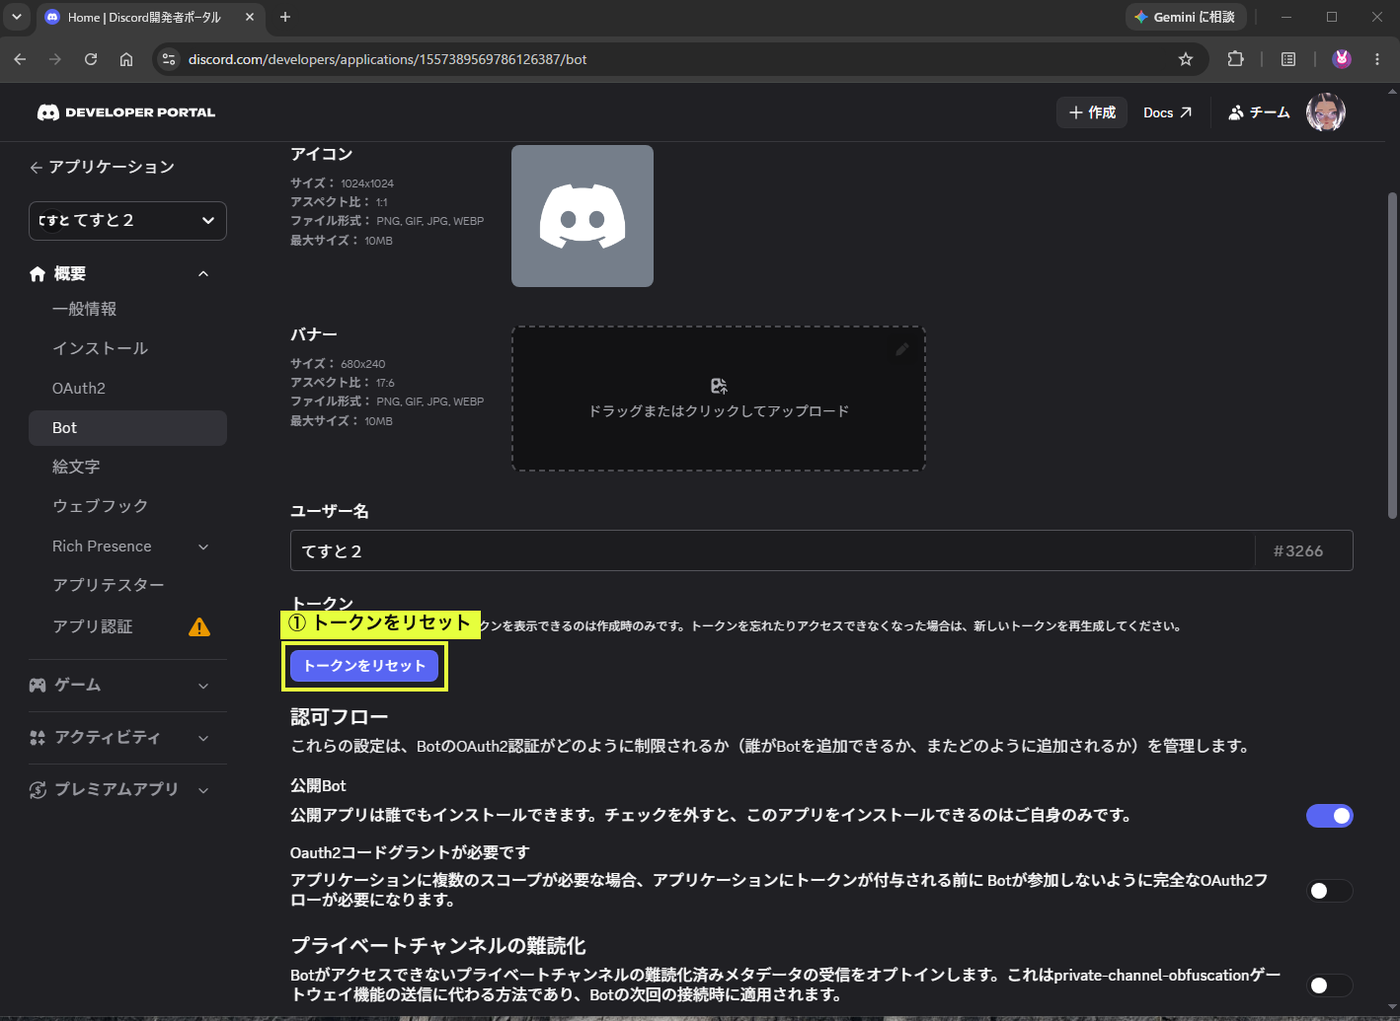Image resolution: width=1400 pixels, height=1021 pixels.
Task: Click the pencil edit icon on banner
Action: click(x=902, y=349)
